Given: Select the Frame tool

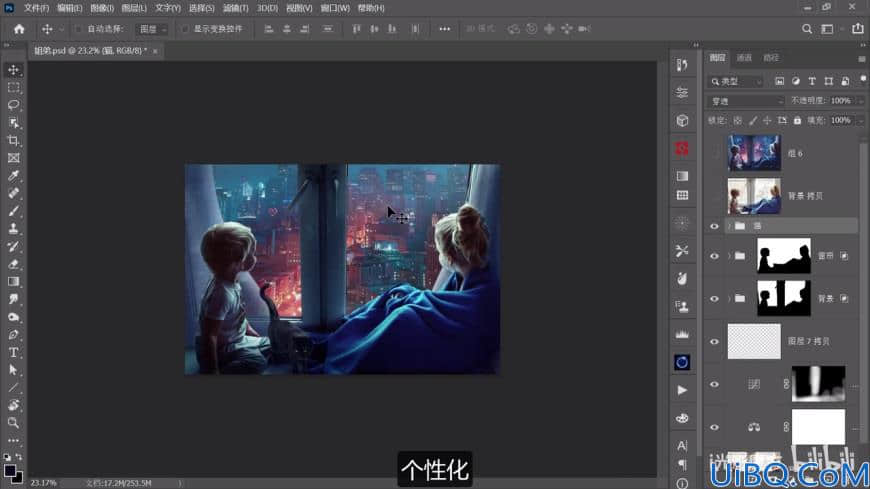Looking at the screenshot, I should 13,158.
